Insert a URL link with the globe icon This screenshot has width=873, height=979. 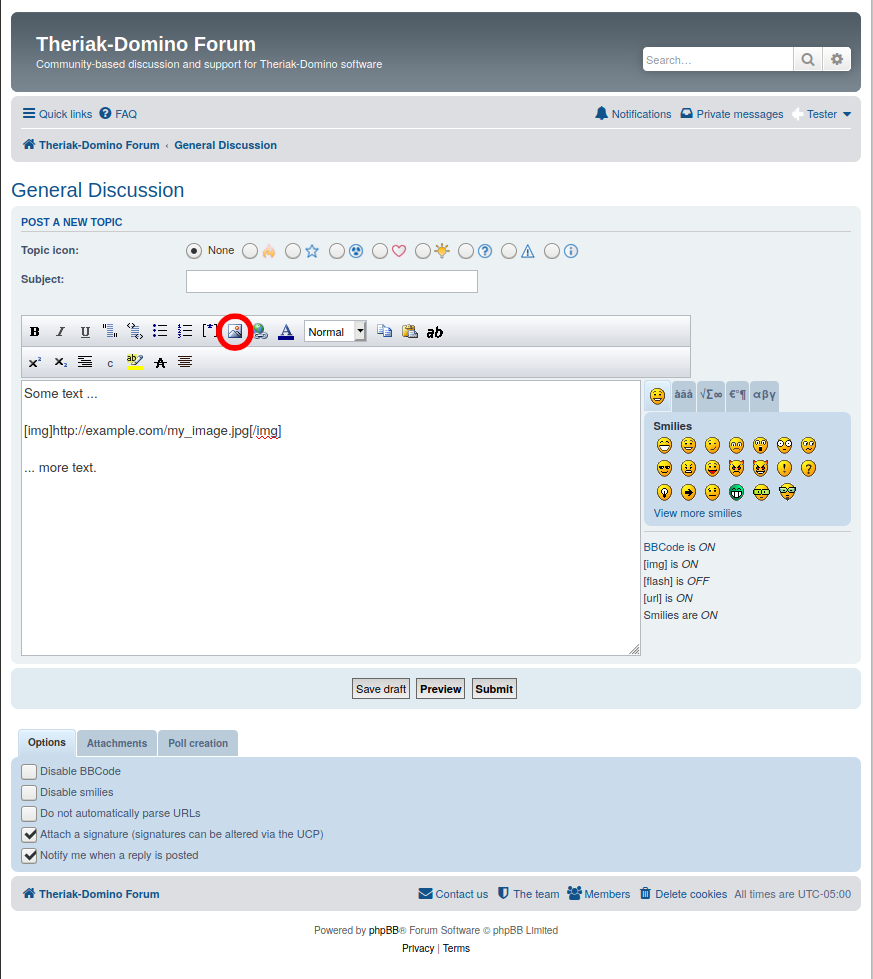coord(260,332)
